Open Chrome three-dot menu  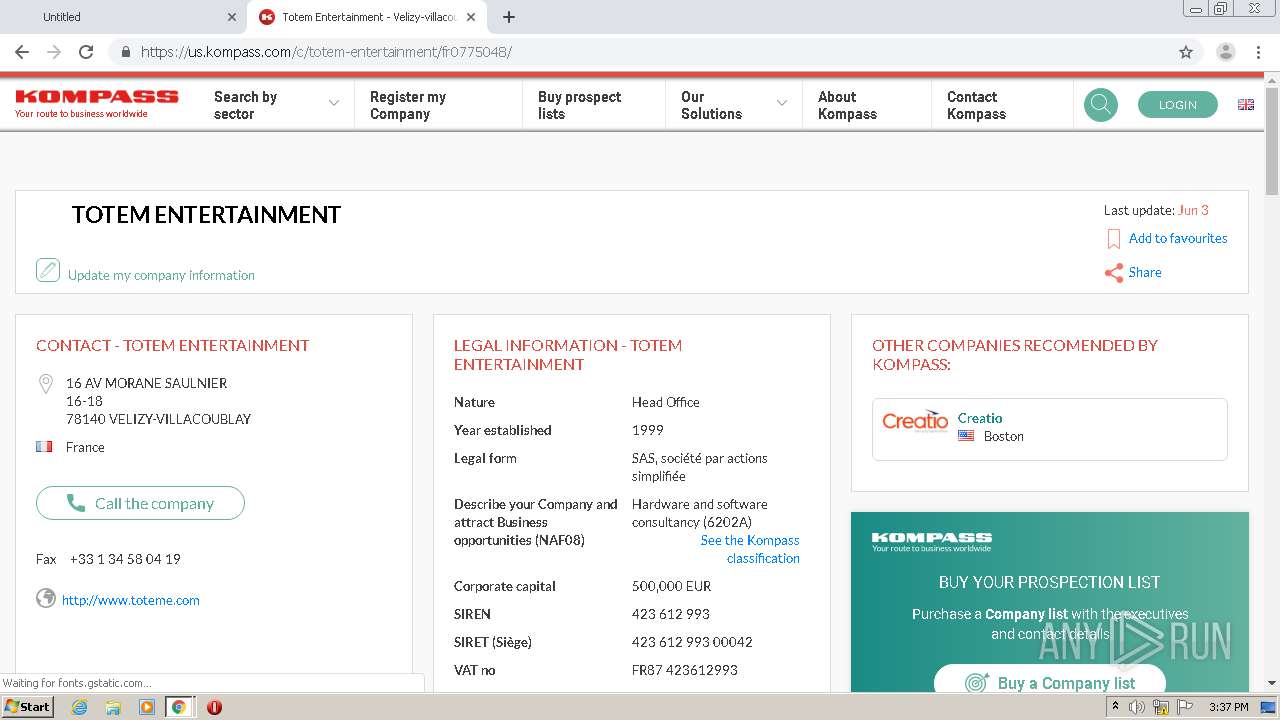[x=1258, y=52]
